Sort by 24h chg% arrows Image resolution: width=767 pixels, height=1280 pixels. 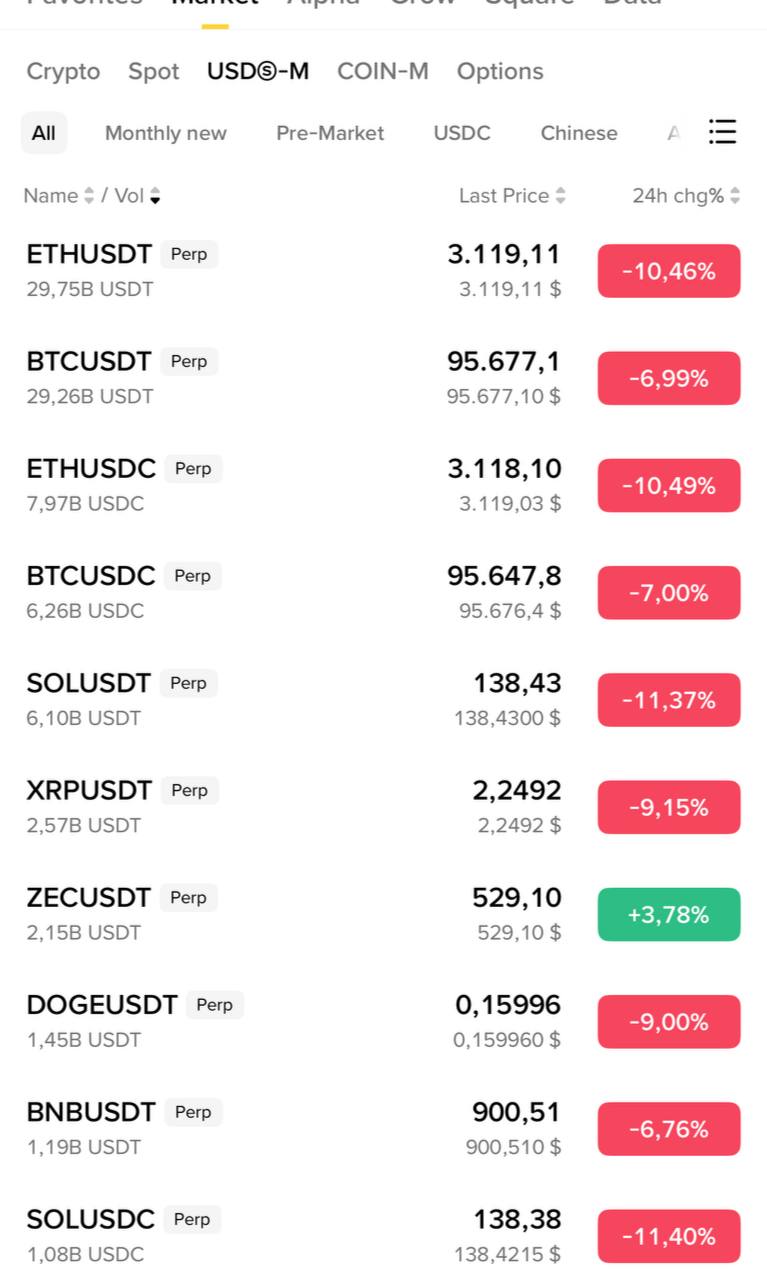pyautogui.click(x=735, y=196)
